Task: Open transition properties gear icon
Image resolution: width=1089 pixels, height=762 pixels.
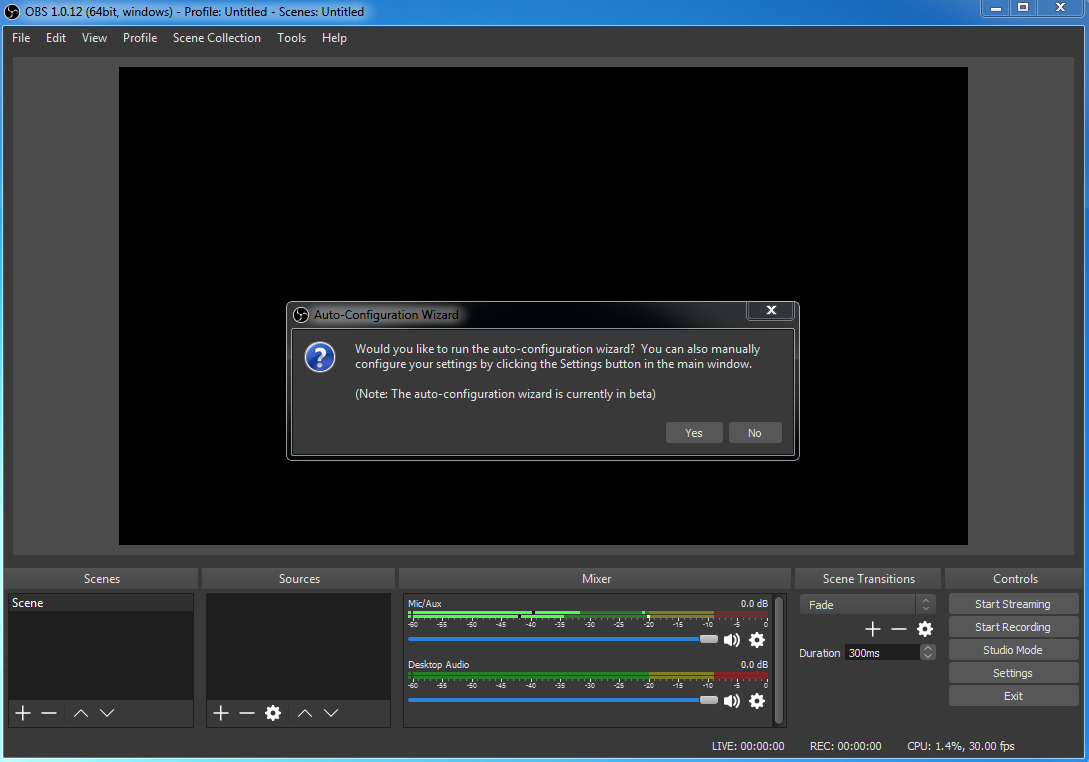Action: (x=925, y=629)
